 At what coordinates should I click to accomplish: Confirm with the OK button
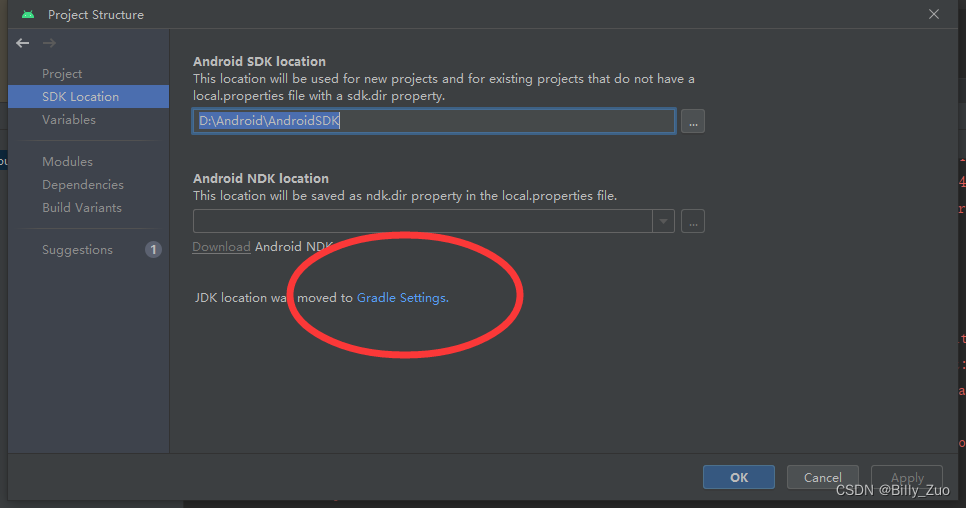[x=739, y=477]
